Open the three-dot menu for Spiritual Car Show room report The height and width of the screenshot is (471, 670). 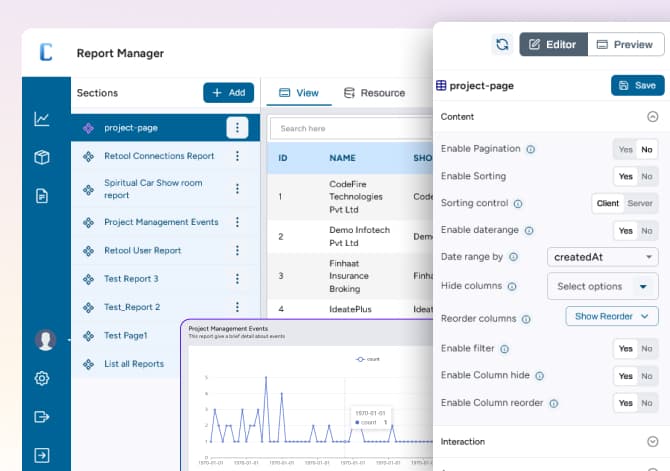coord(237,189)
